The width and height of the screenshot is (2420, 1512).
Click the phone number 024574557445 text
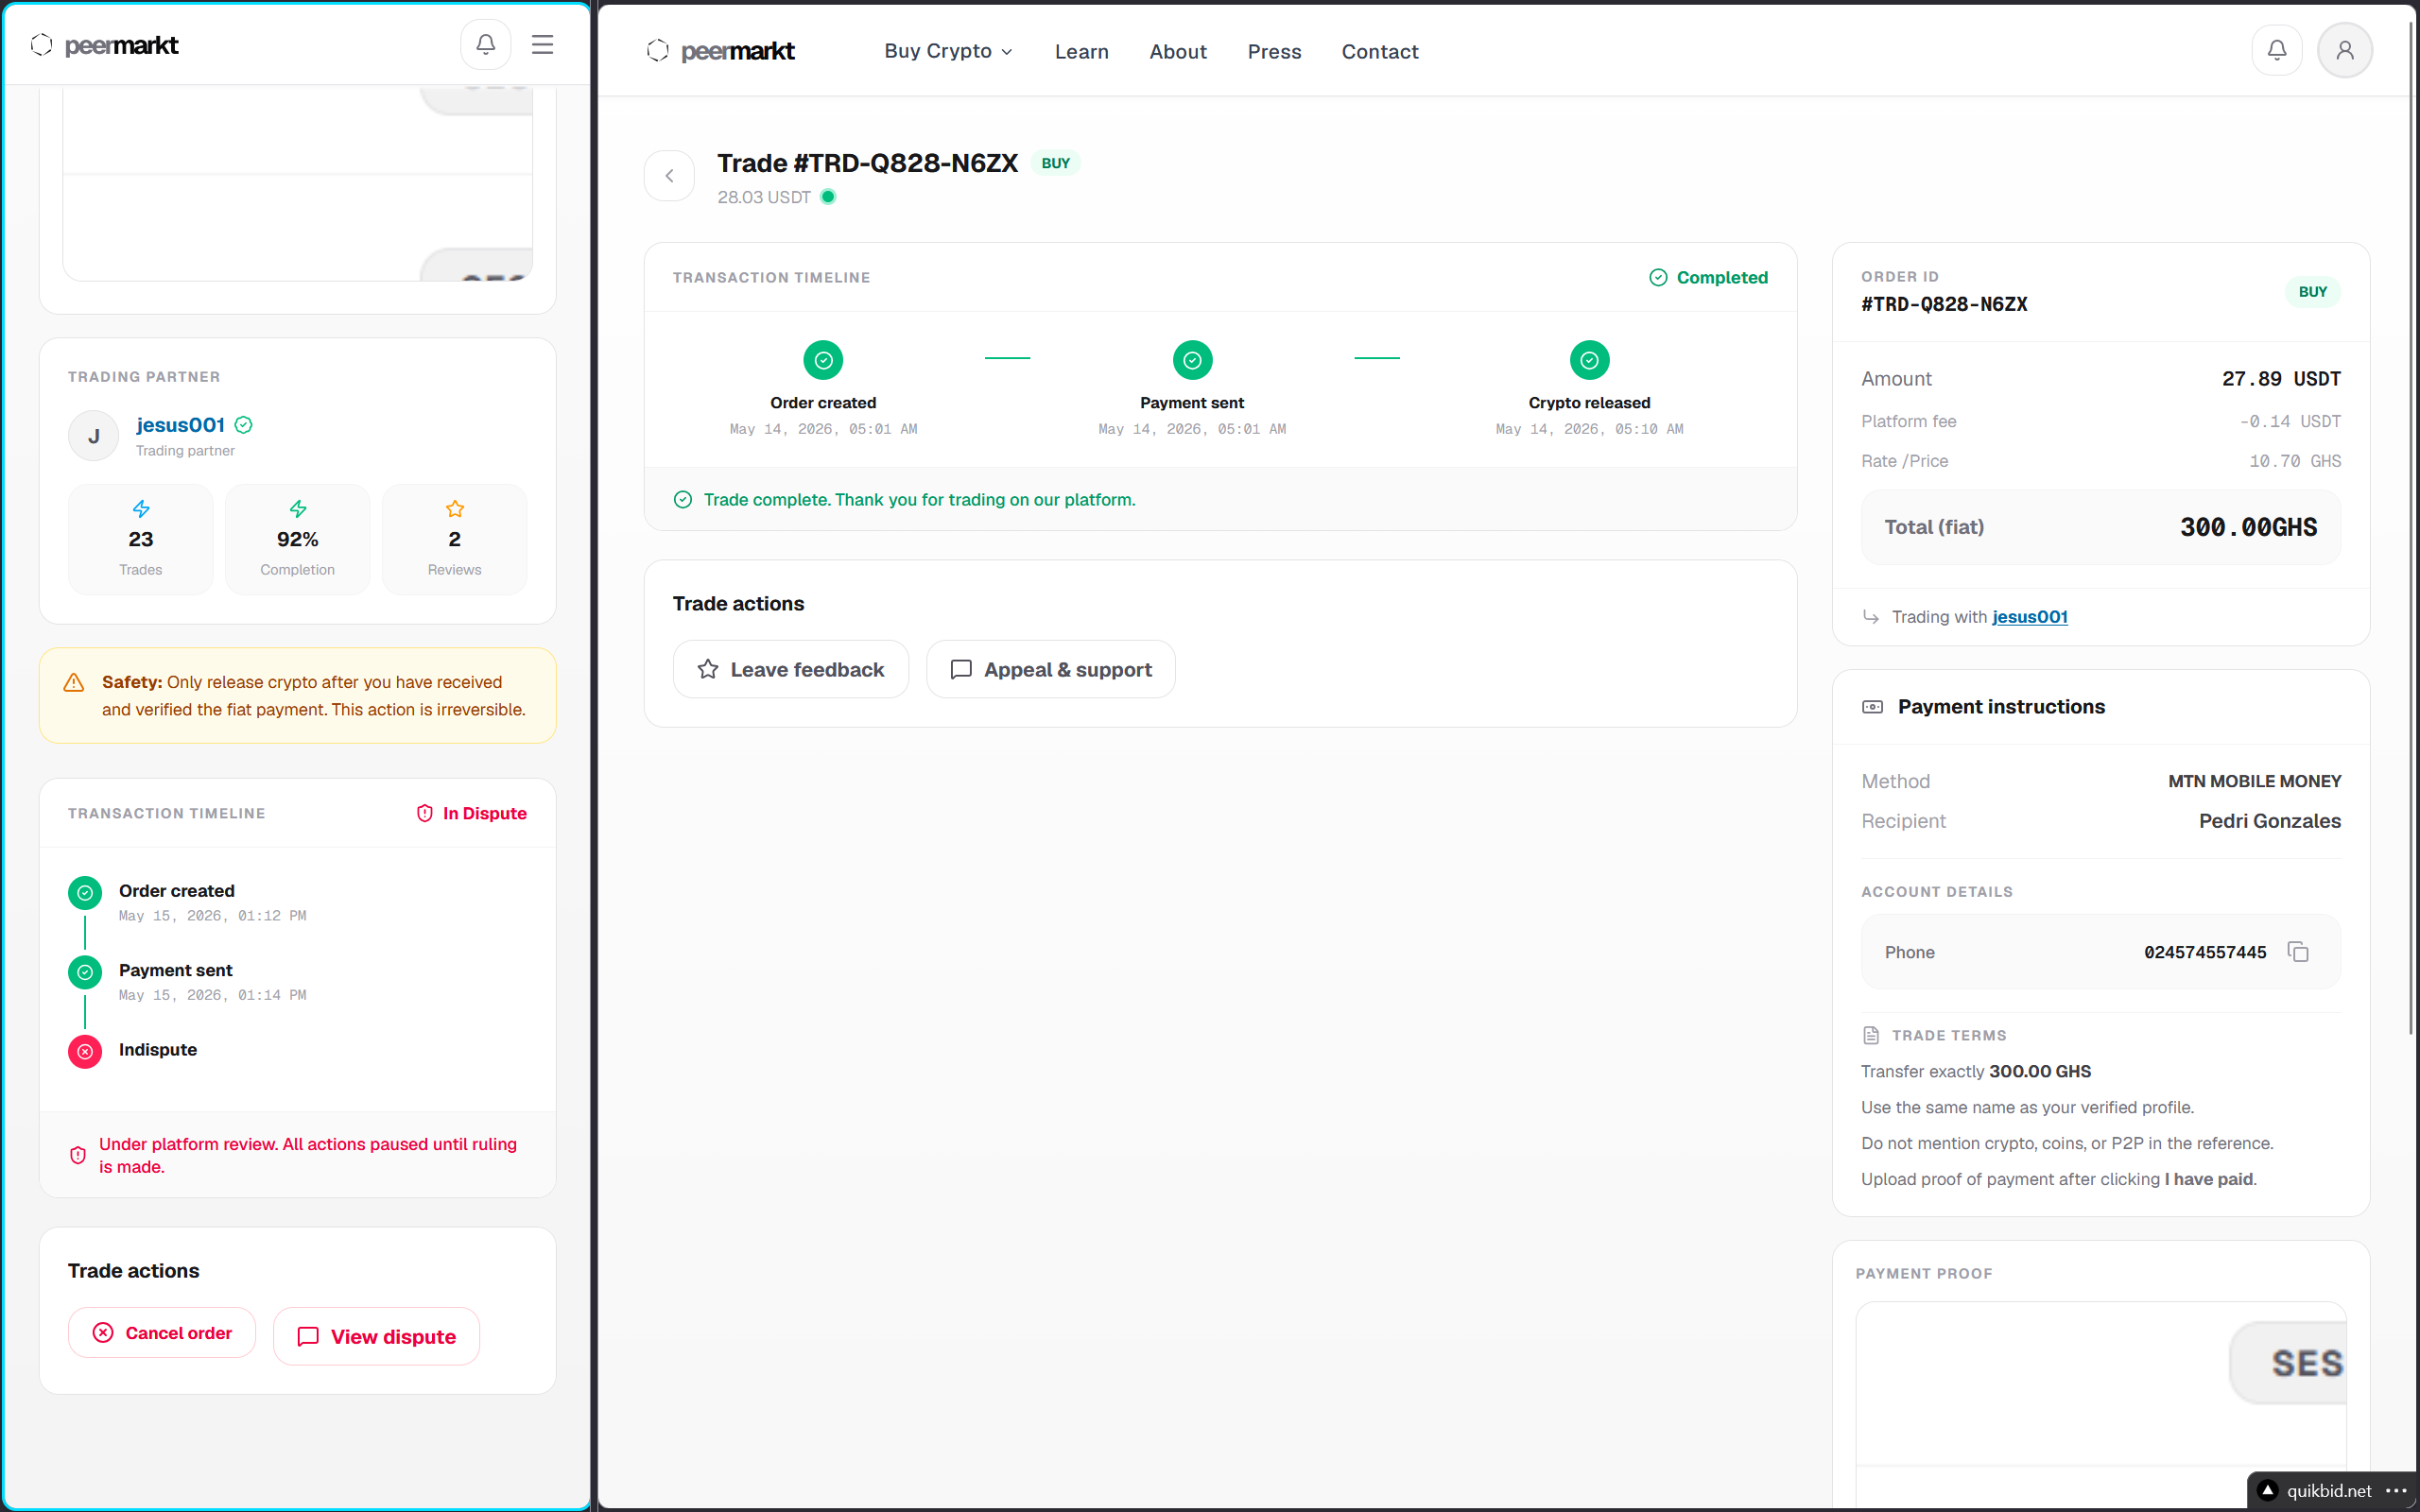(x=2205, y=952)
